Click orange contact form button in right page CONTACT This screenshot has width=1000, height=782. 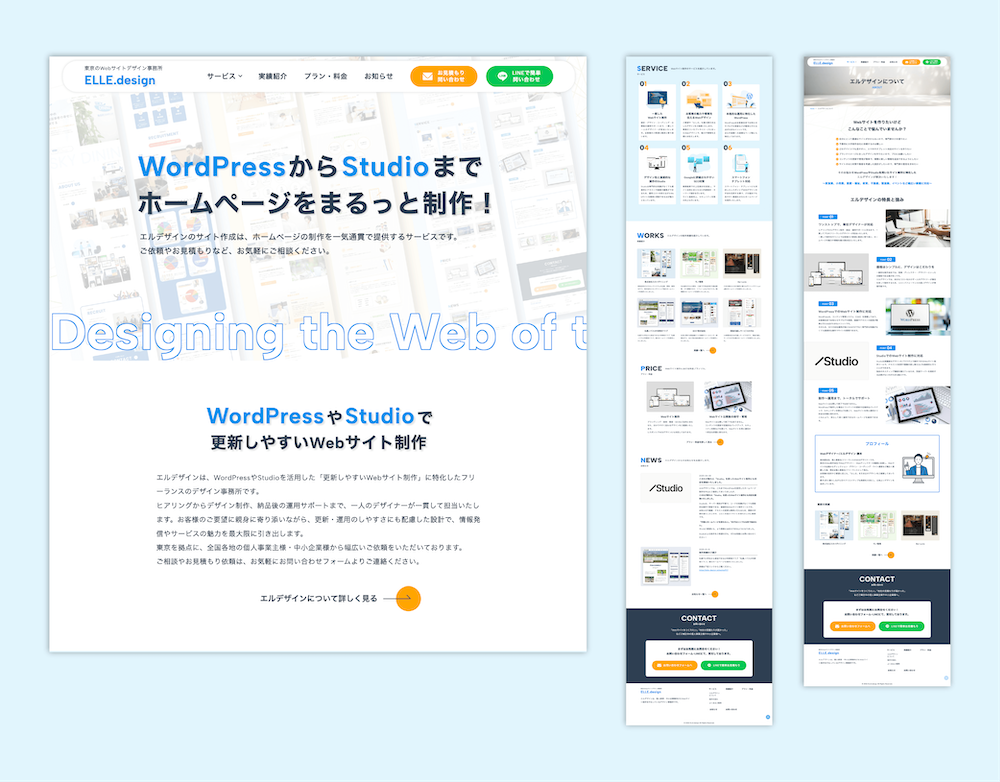coord(853,626)
